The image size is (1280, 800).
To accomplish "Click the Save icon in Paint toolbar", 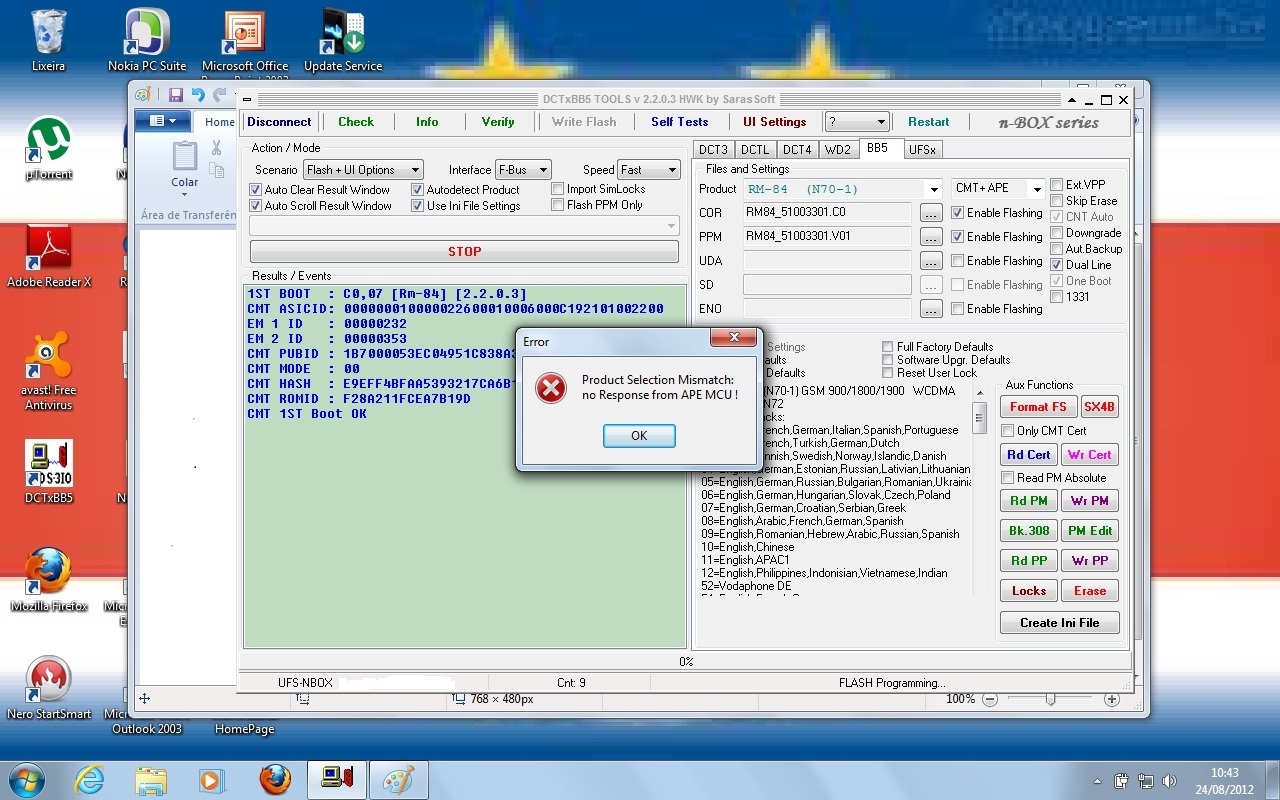I will [176, 95].
